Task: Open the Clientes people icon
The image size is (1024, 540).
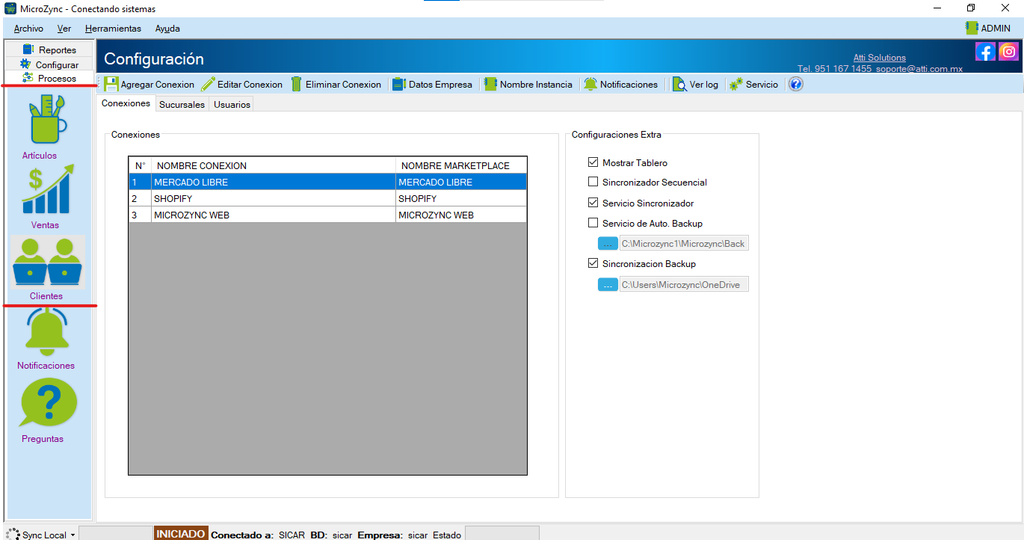Action: [x=47, y=261]
